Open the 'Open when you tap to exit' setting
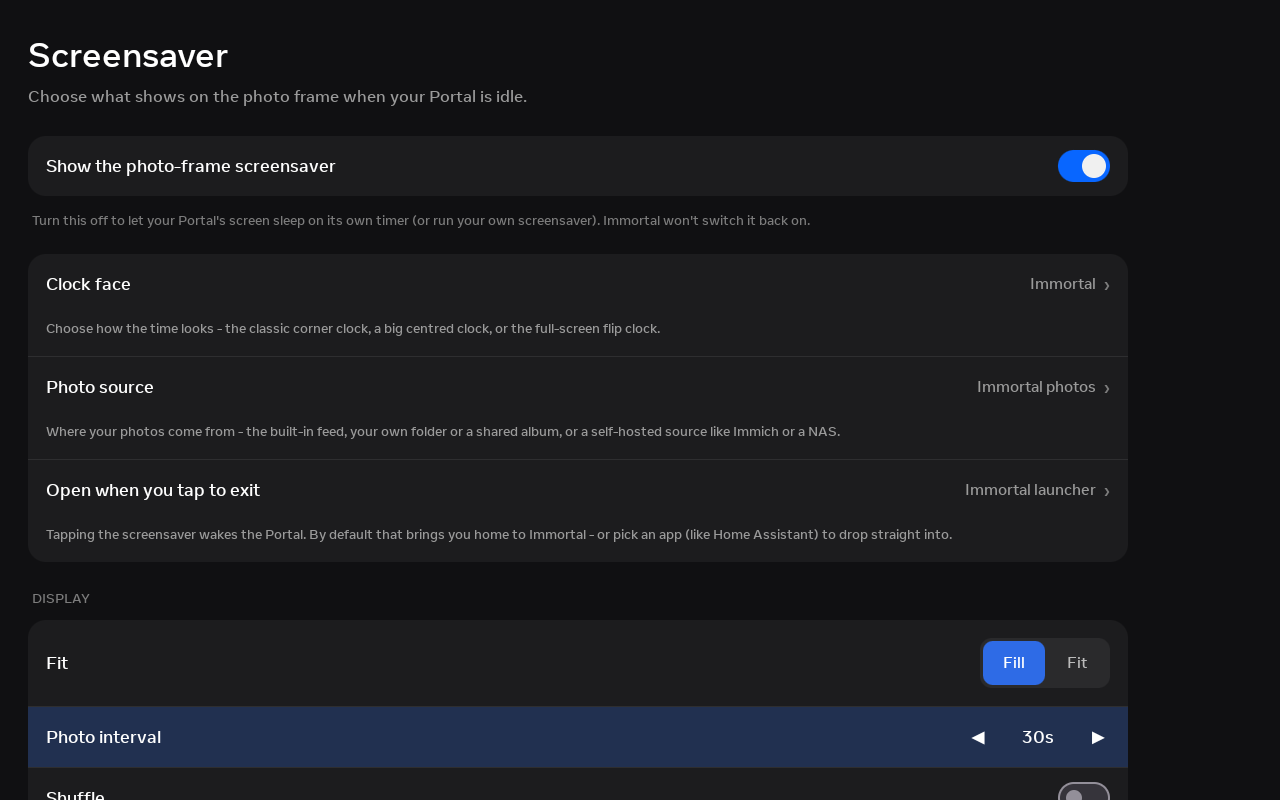Screen dimensions: 1280x800 coord(578,511)
